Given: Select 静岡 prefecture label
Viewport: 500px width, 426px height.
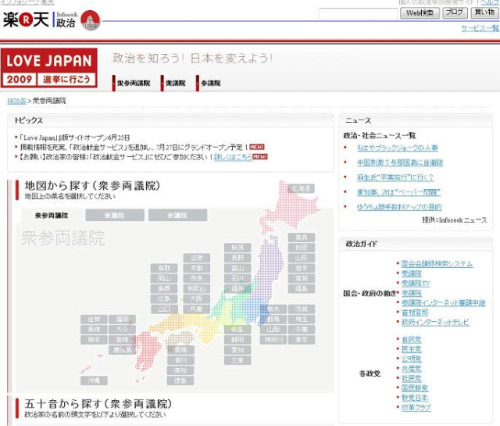Looking at the screenshot, I should 237,340.
